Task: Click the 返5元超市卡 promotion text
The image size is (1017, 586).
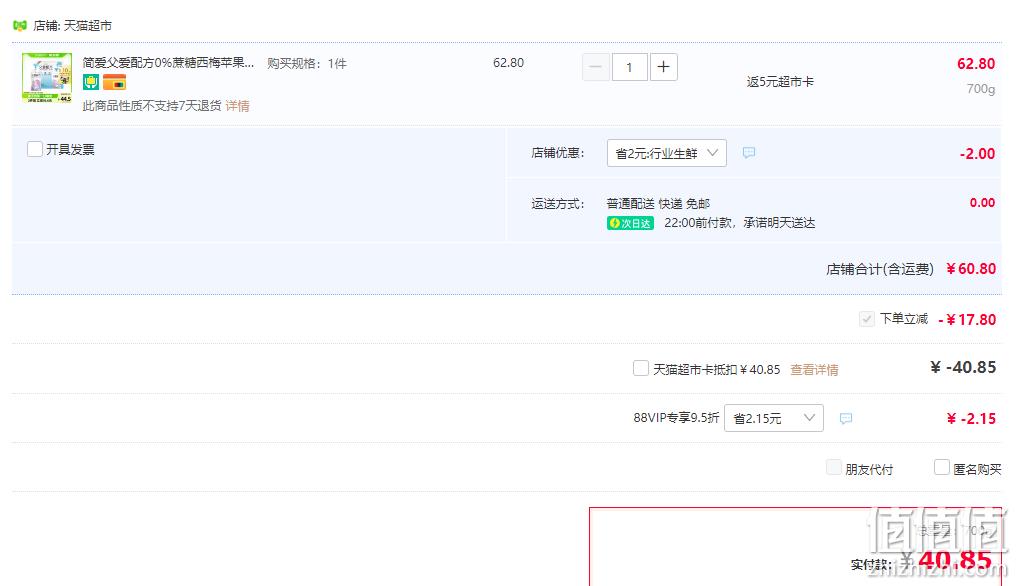Action: coord(780,82)
